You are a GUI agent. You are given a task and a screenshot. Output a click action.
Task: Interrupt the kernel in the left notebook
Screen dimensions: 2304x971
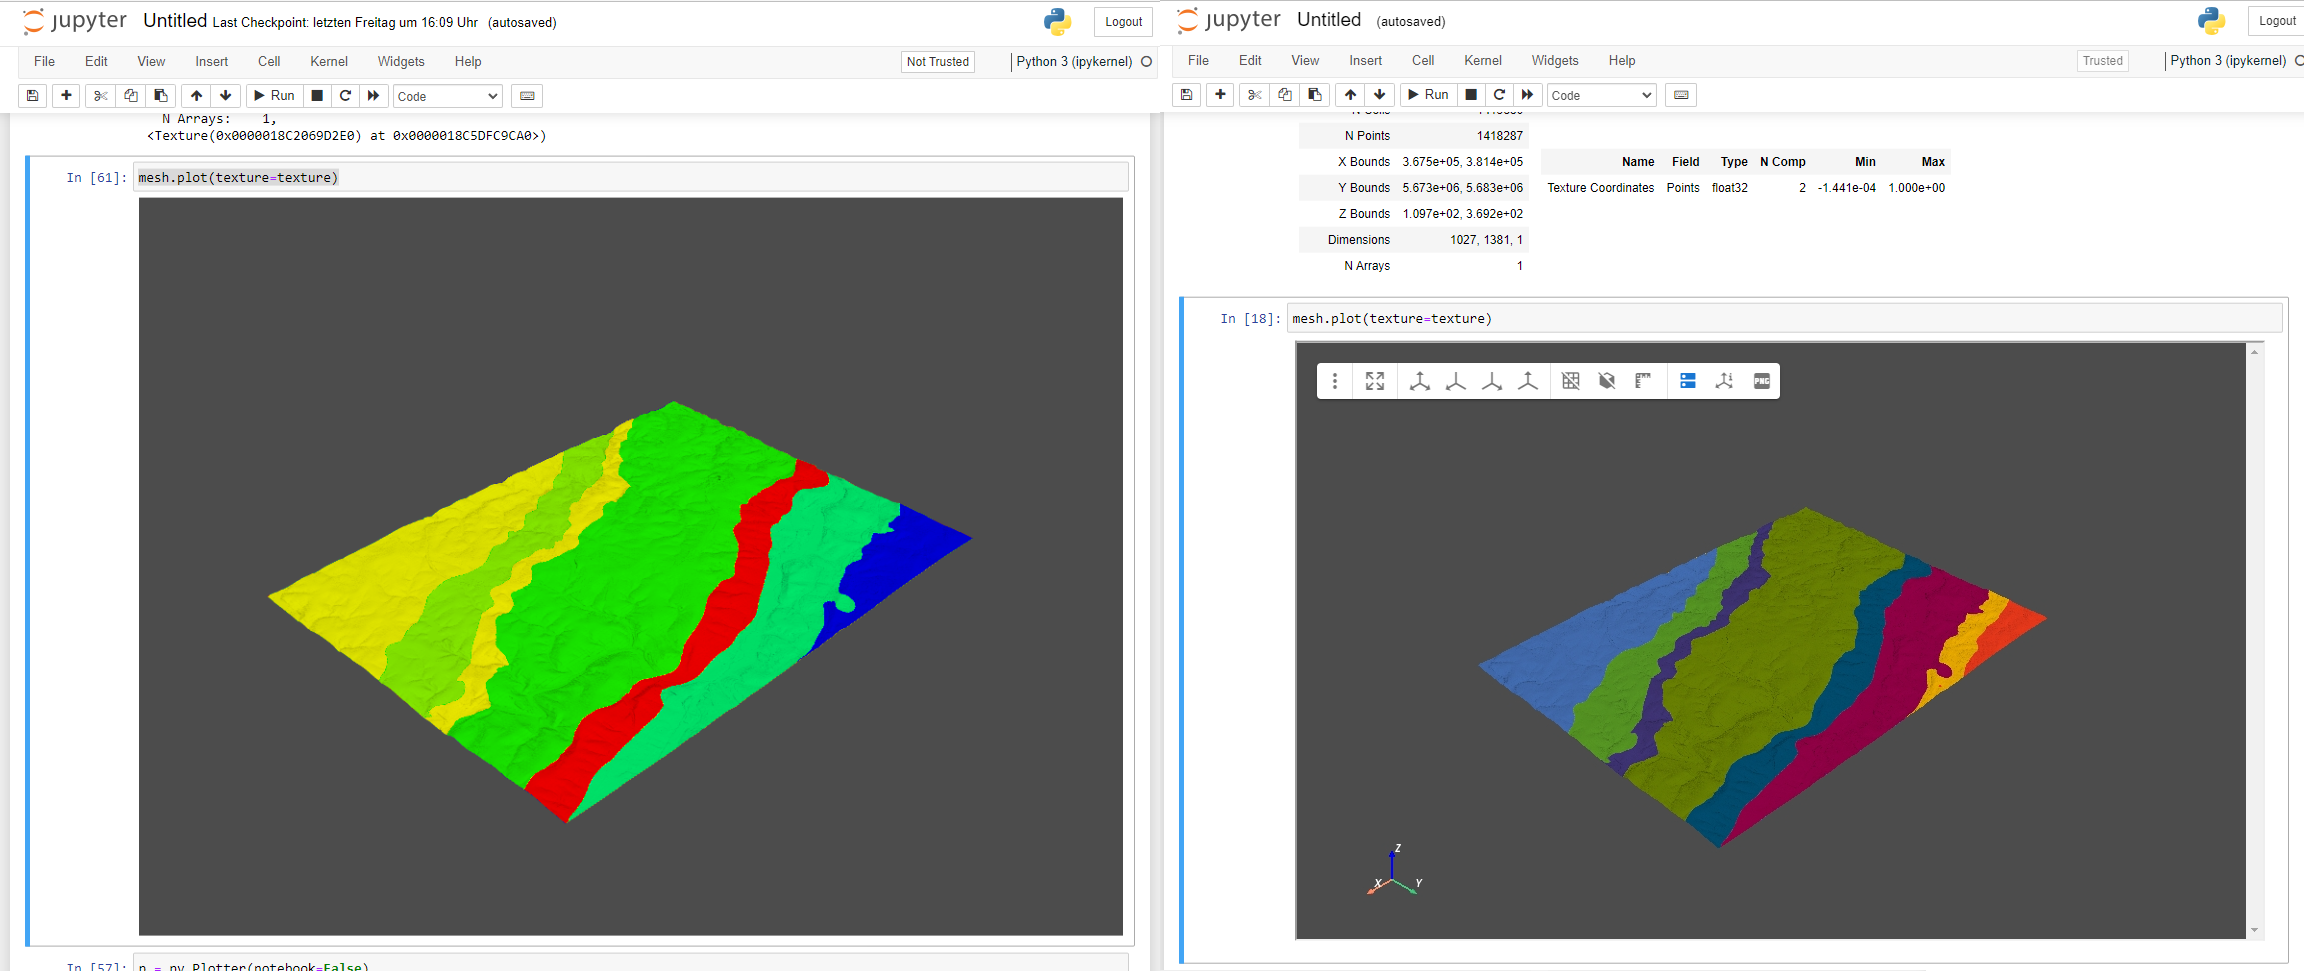pyautogui.click(x=317, y=96)
